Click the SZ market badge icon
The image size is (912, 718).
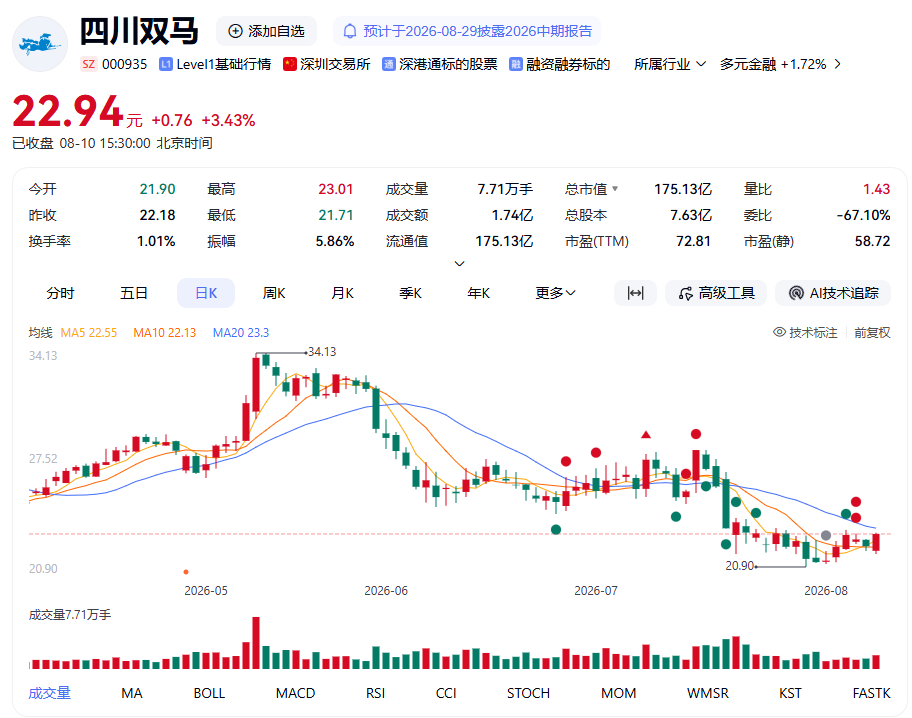[x=88, y=64]
